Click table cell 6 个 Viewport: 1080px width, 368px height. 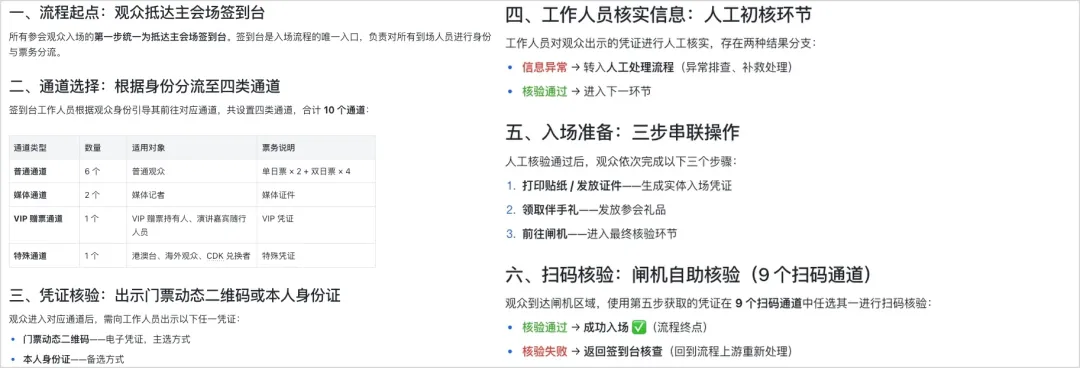click(92, 171)
